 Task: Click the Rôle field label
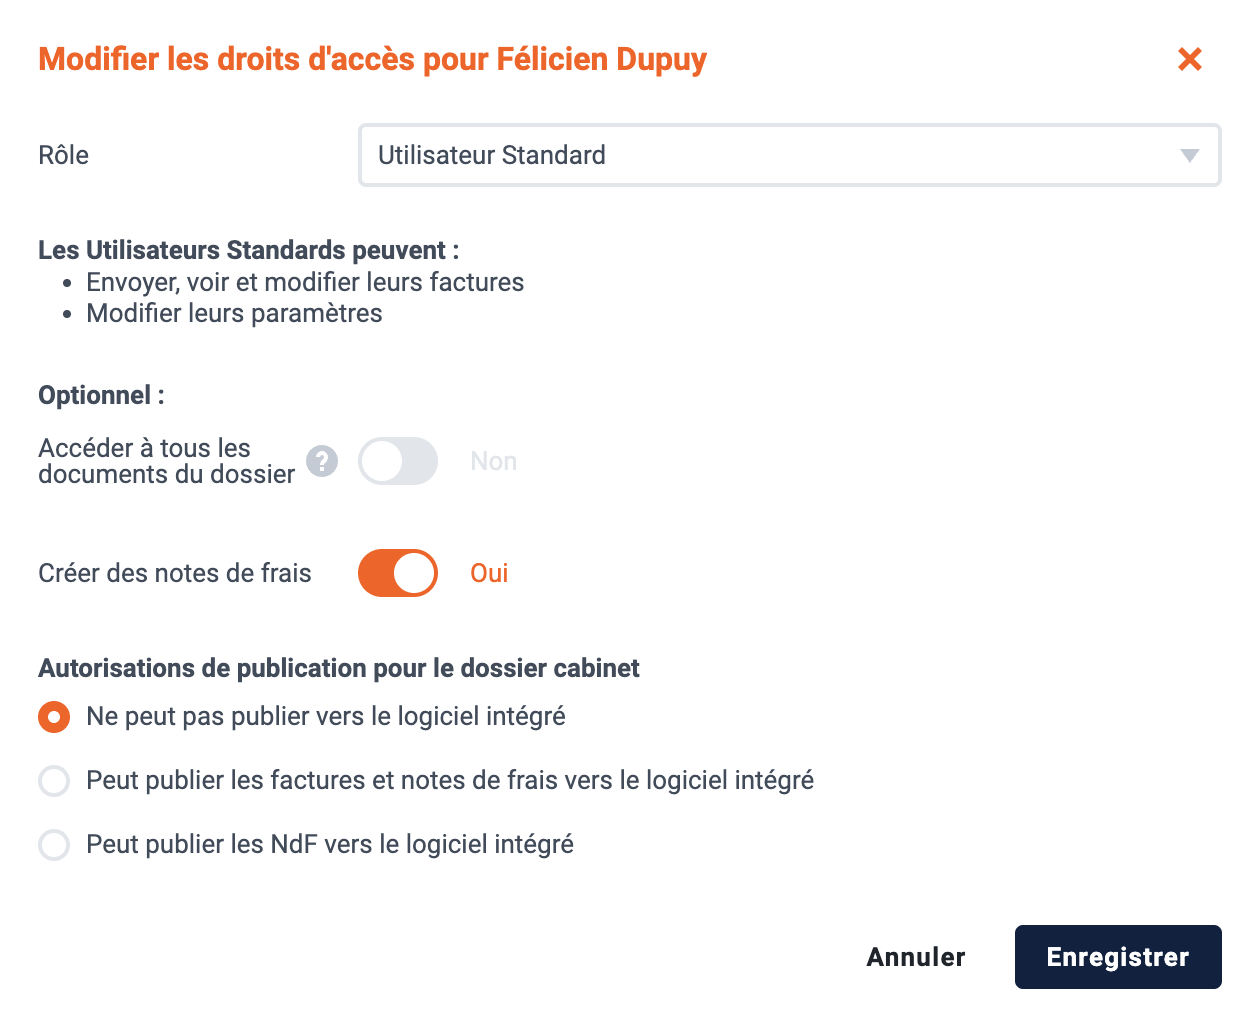64,155
